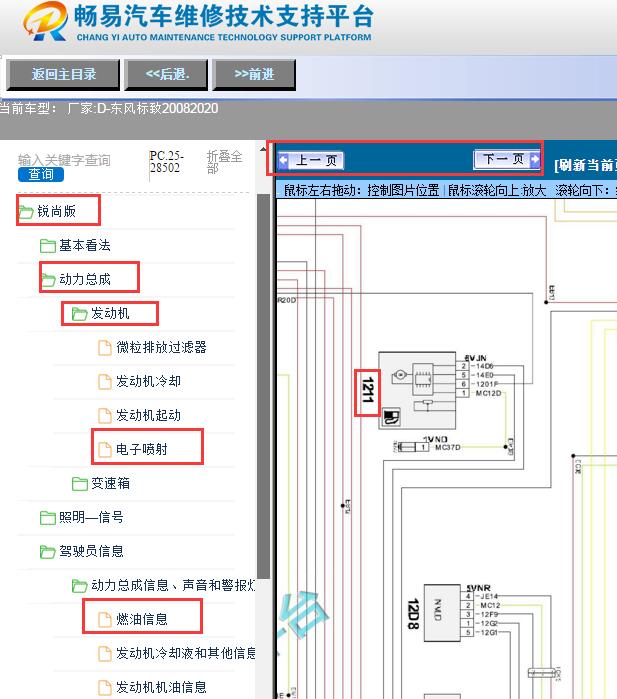Collapse the 锐尚版 folder icon
The height and width of the screenshot is (699, 617).
click(26, 212)
